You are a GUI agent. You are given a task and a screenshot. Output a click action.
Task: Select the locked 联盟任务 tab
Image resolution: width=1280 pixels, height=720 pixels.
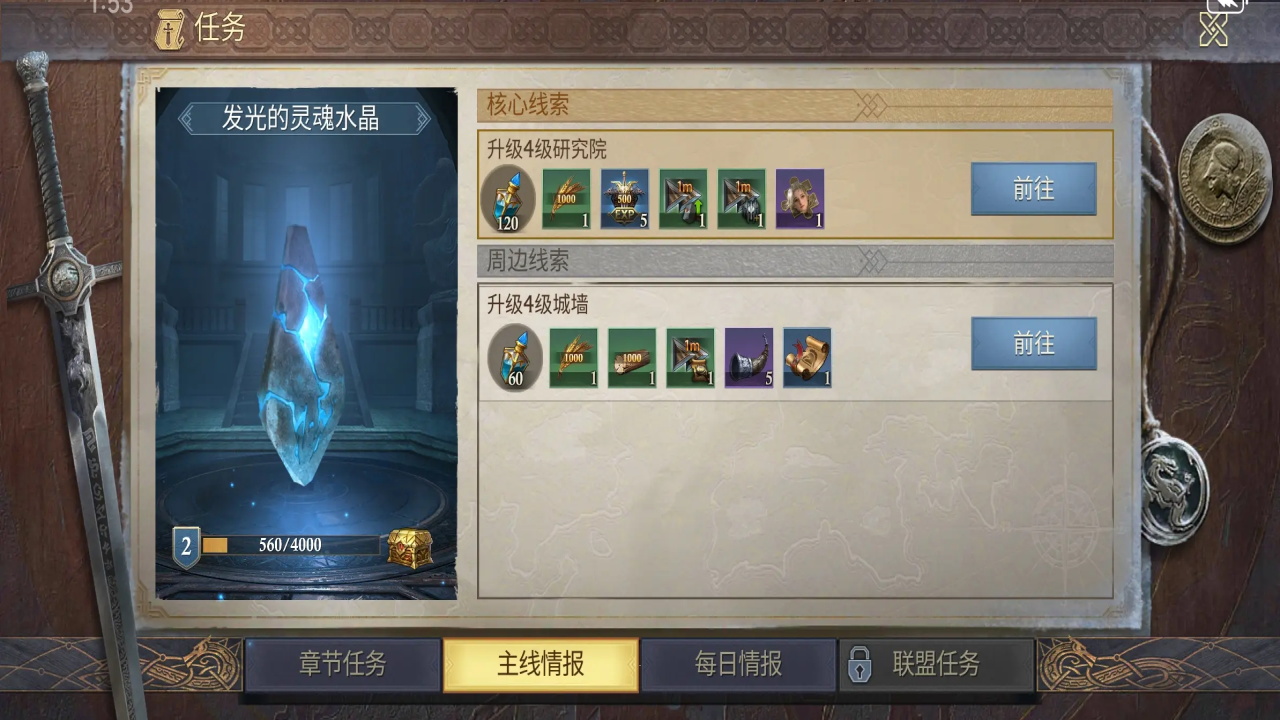pyautogui.click(x=936, y=665)
